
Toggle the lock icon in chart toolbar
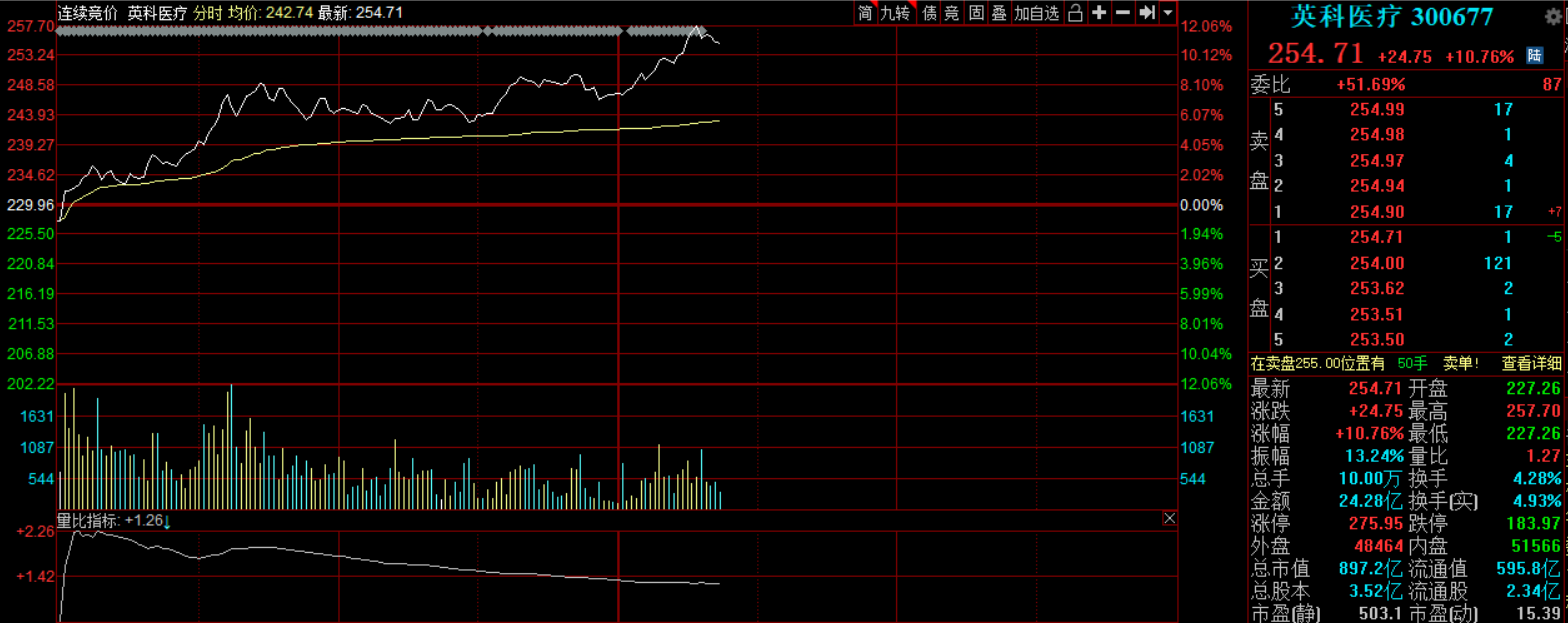click(1075, 12)
